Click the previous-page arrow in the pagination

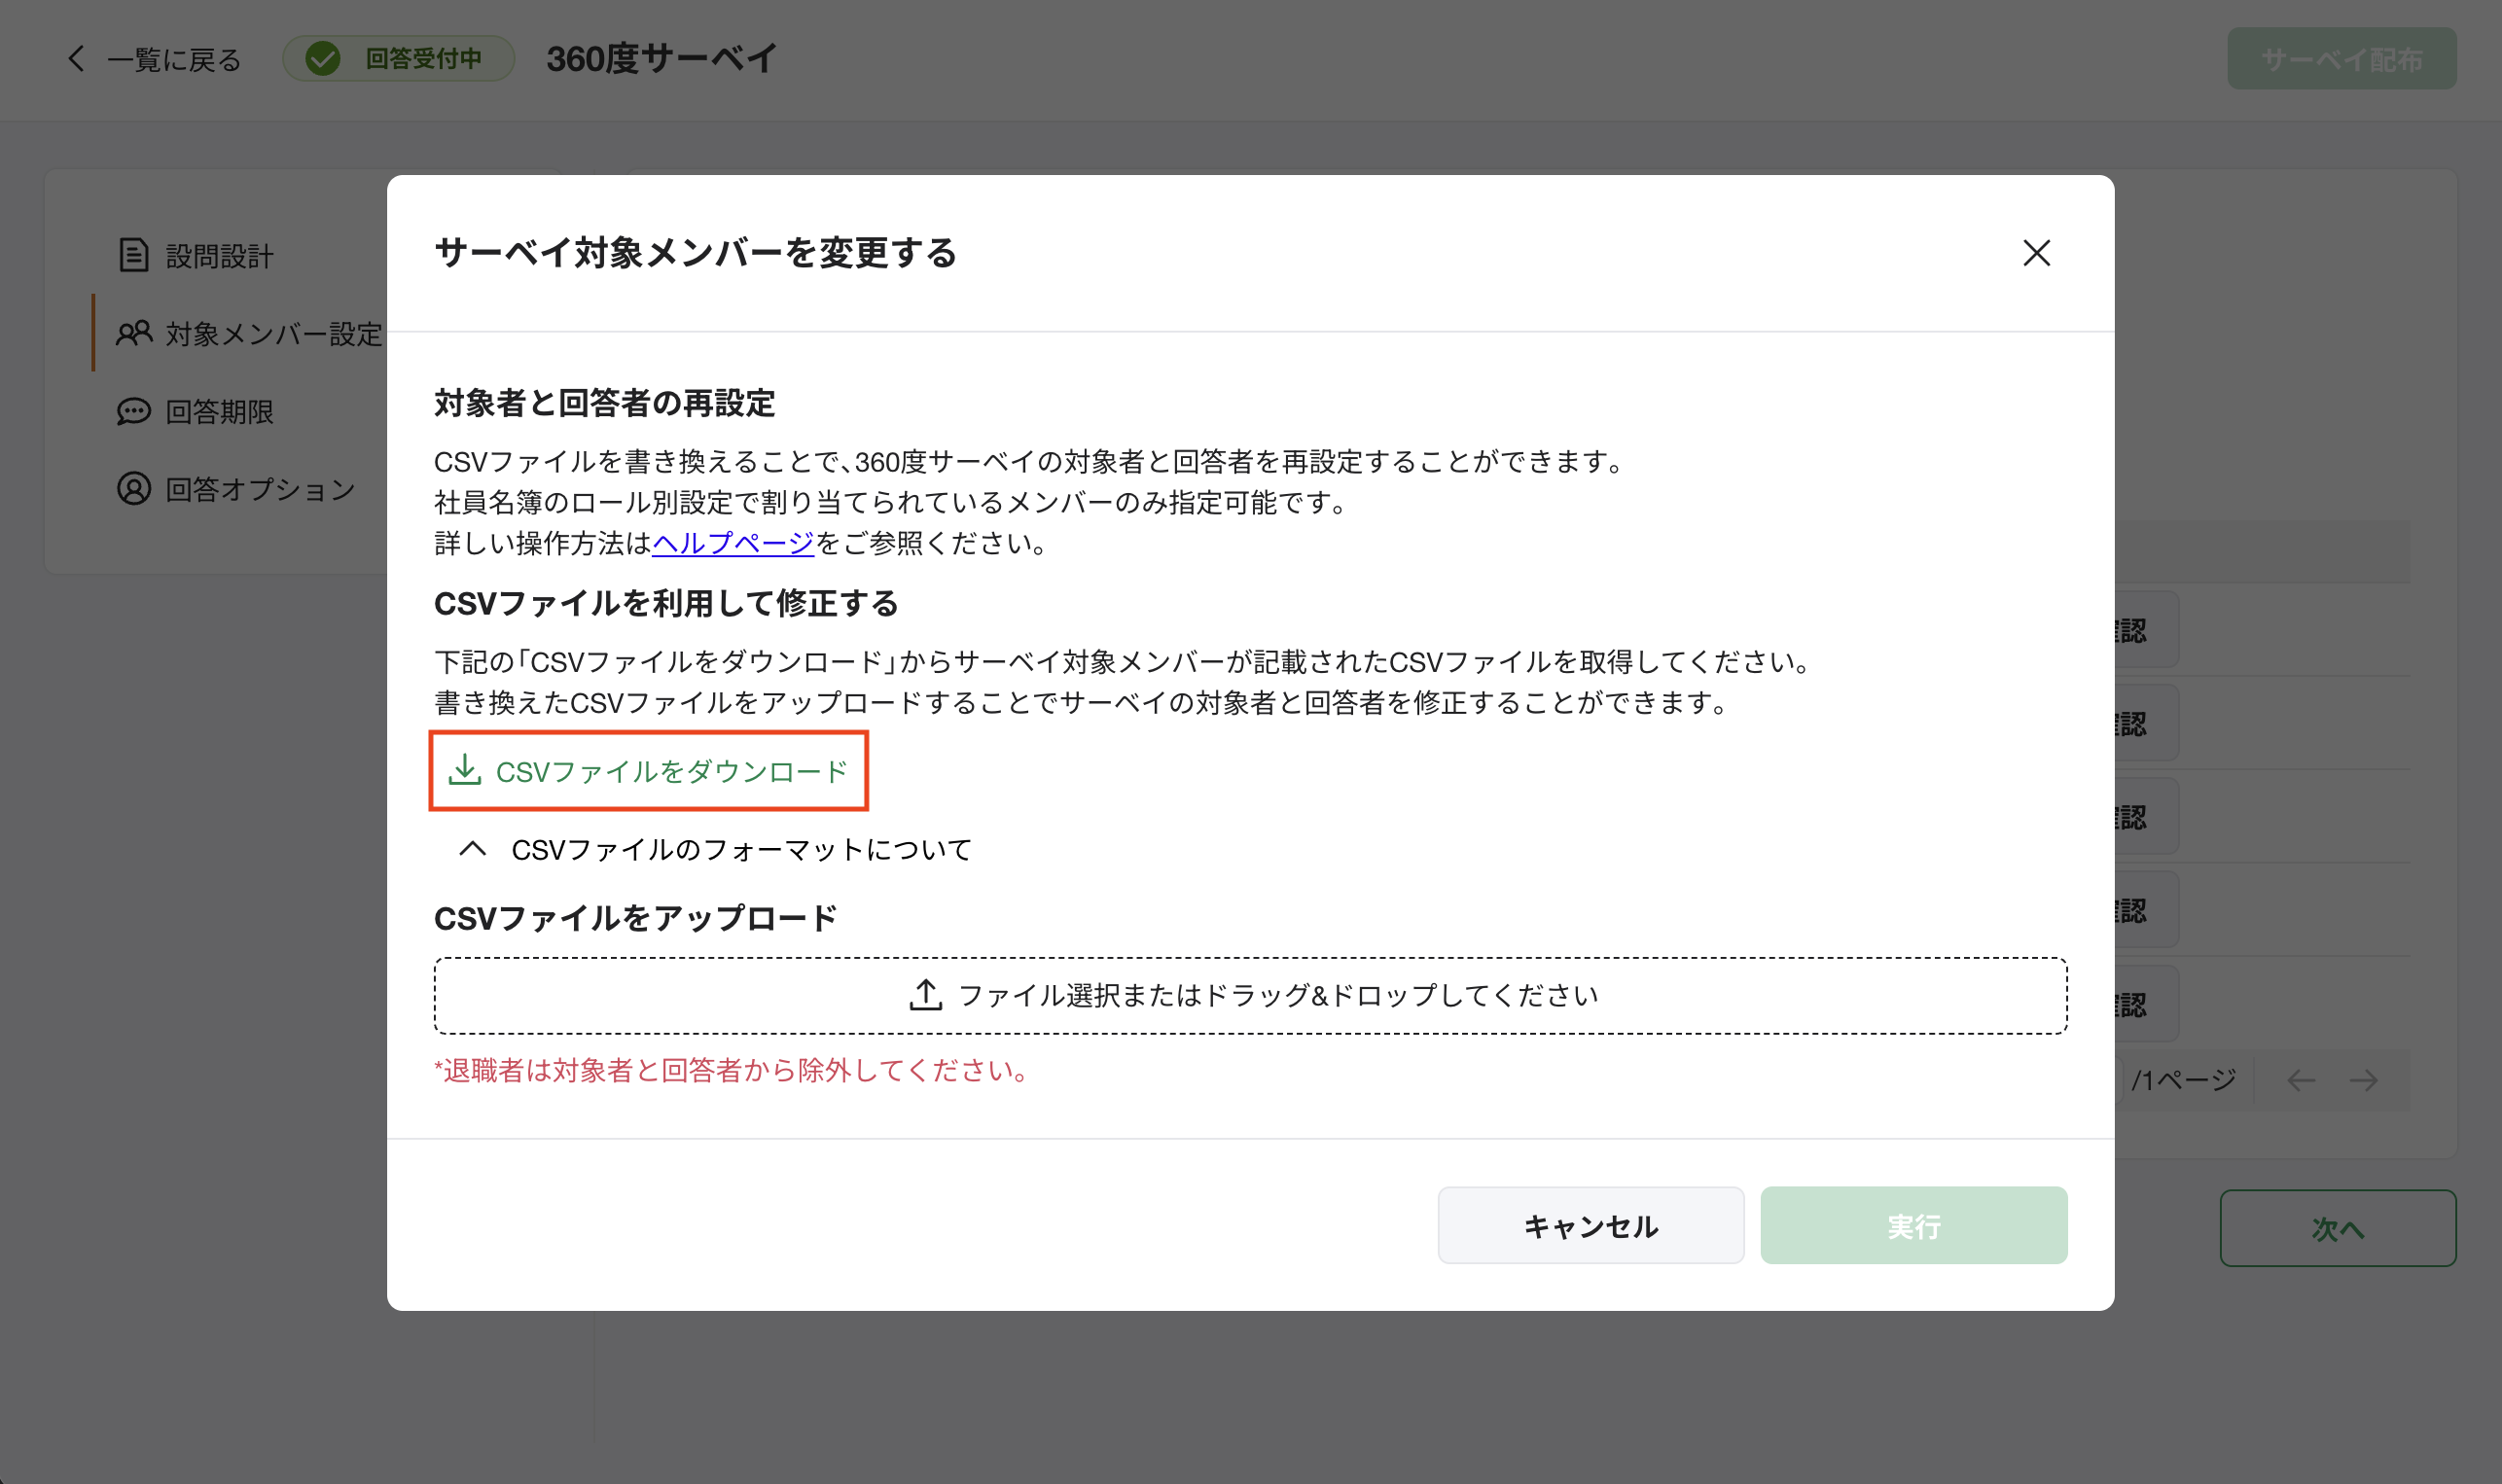[2302, 1080]
